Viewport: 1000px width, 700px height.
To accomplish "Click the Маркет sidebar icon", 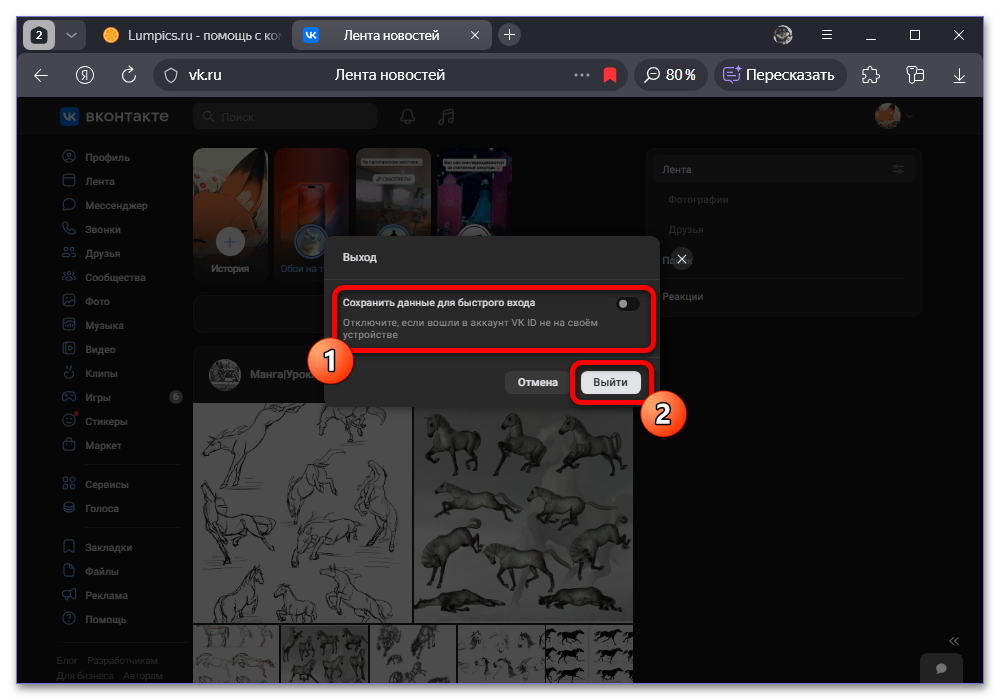I will (69, 444).
